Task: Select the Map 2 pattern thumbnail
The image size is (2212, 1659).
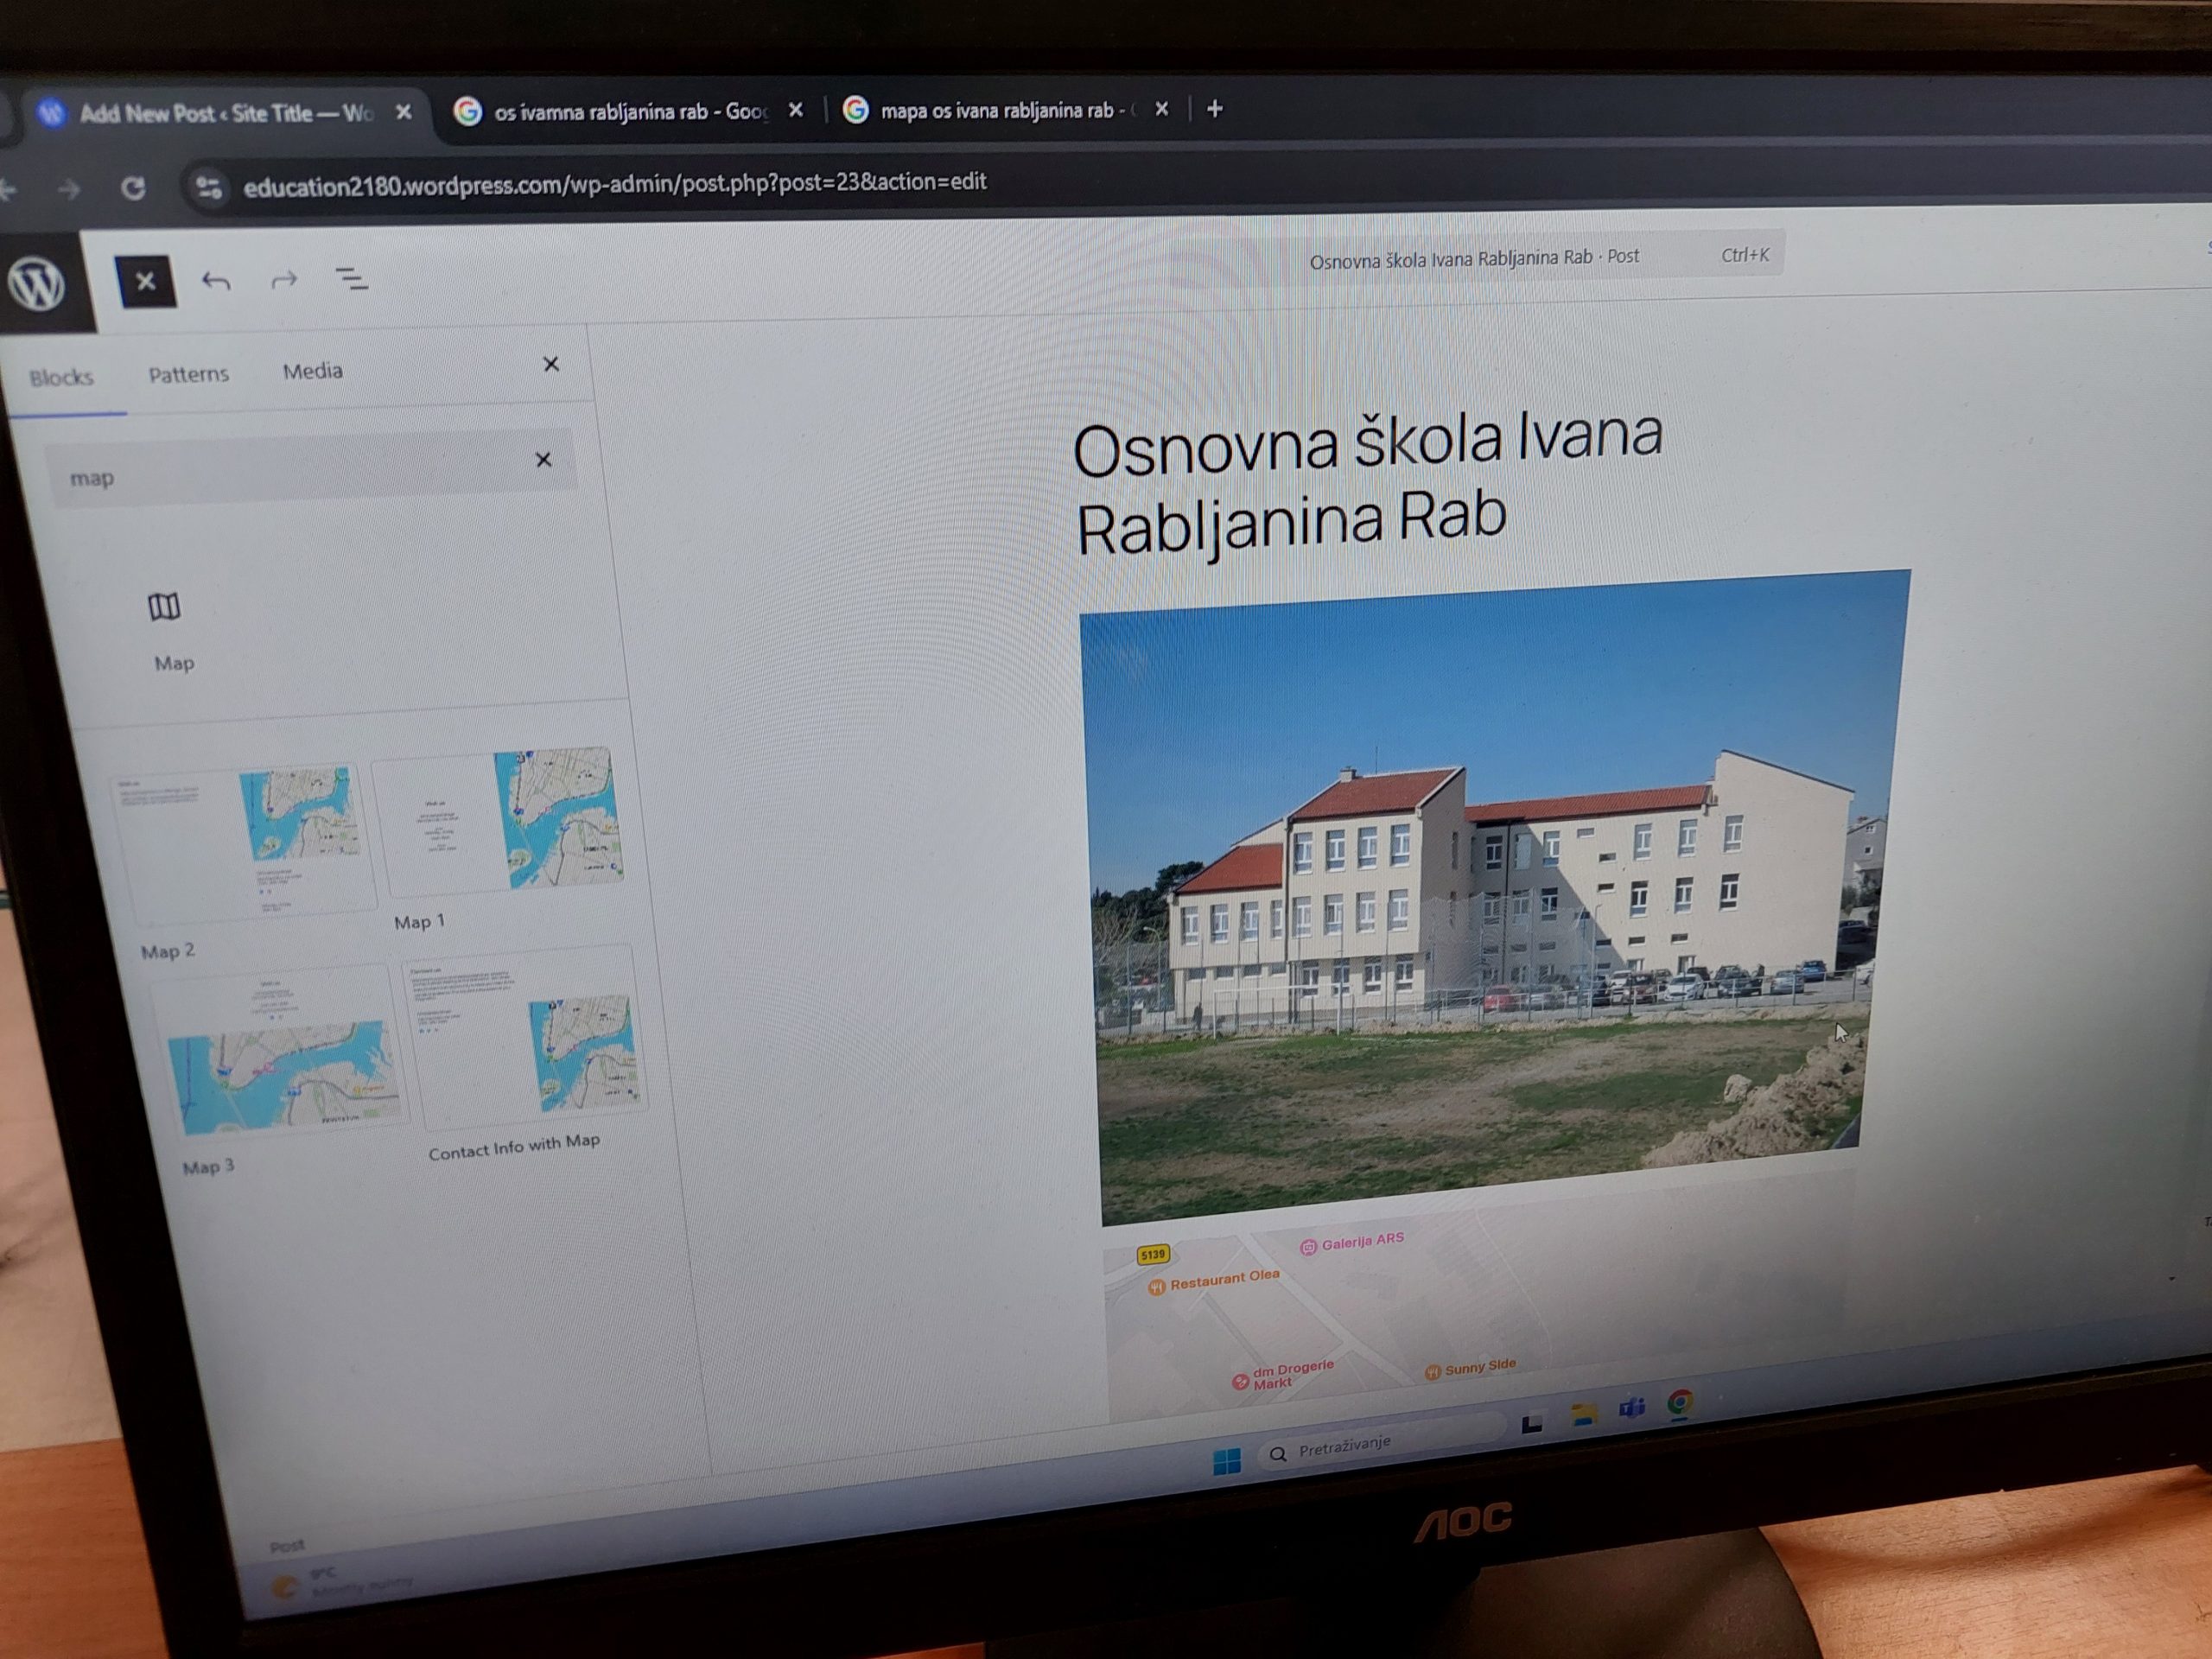Action: click(242, 843)
